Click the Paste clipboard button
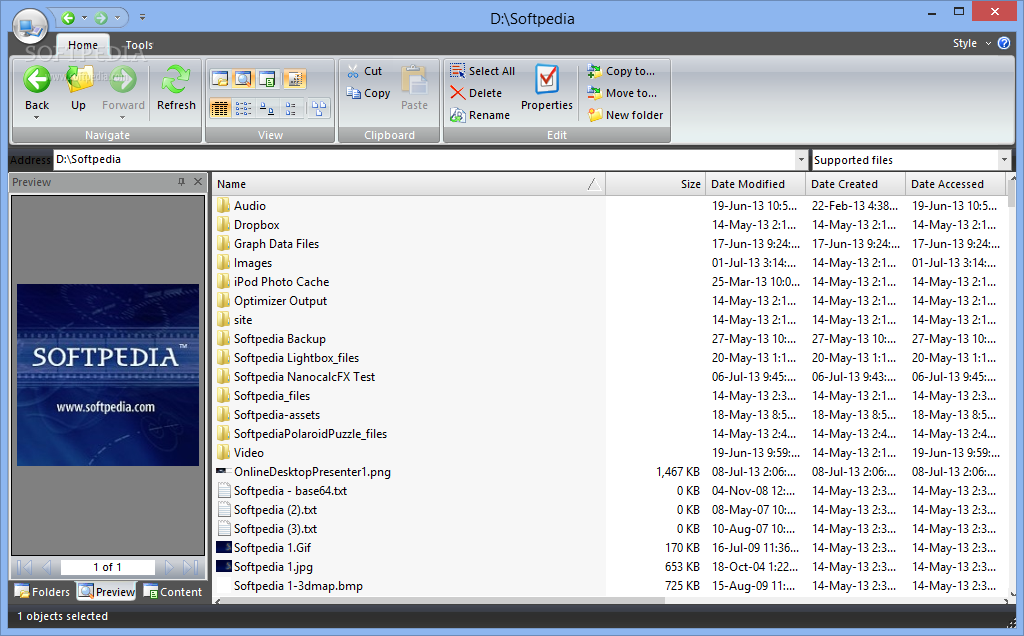Image resolution: width=1024 pixels, height=636 pixels. click(x=414, y=87)
